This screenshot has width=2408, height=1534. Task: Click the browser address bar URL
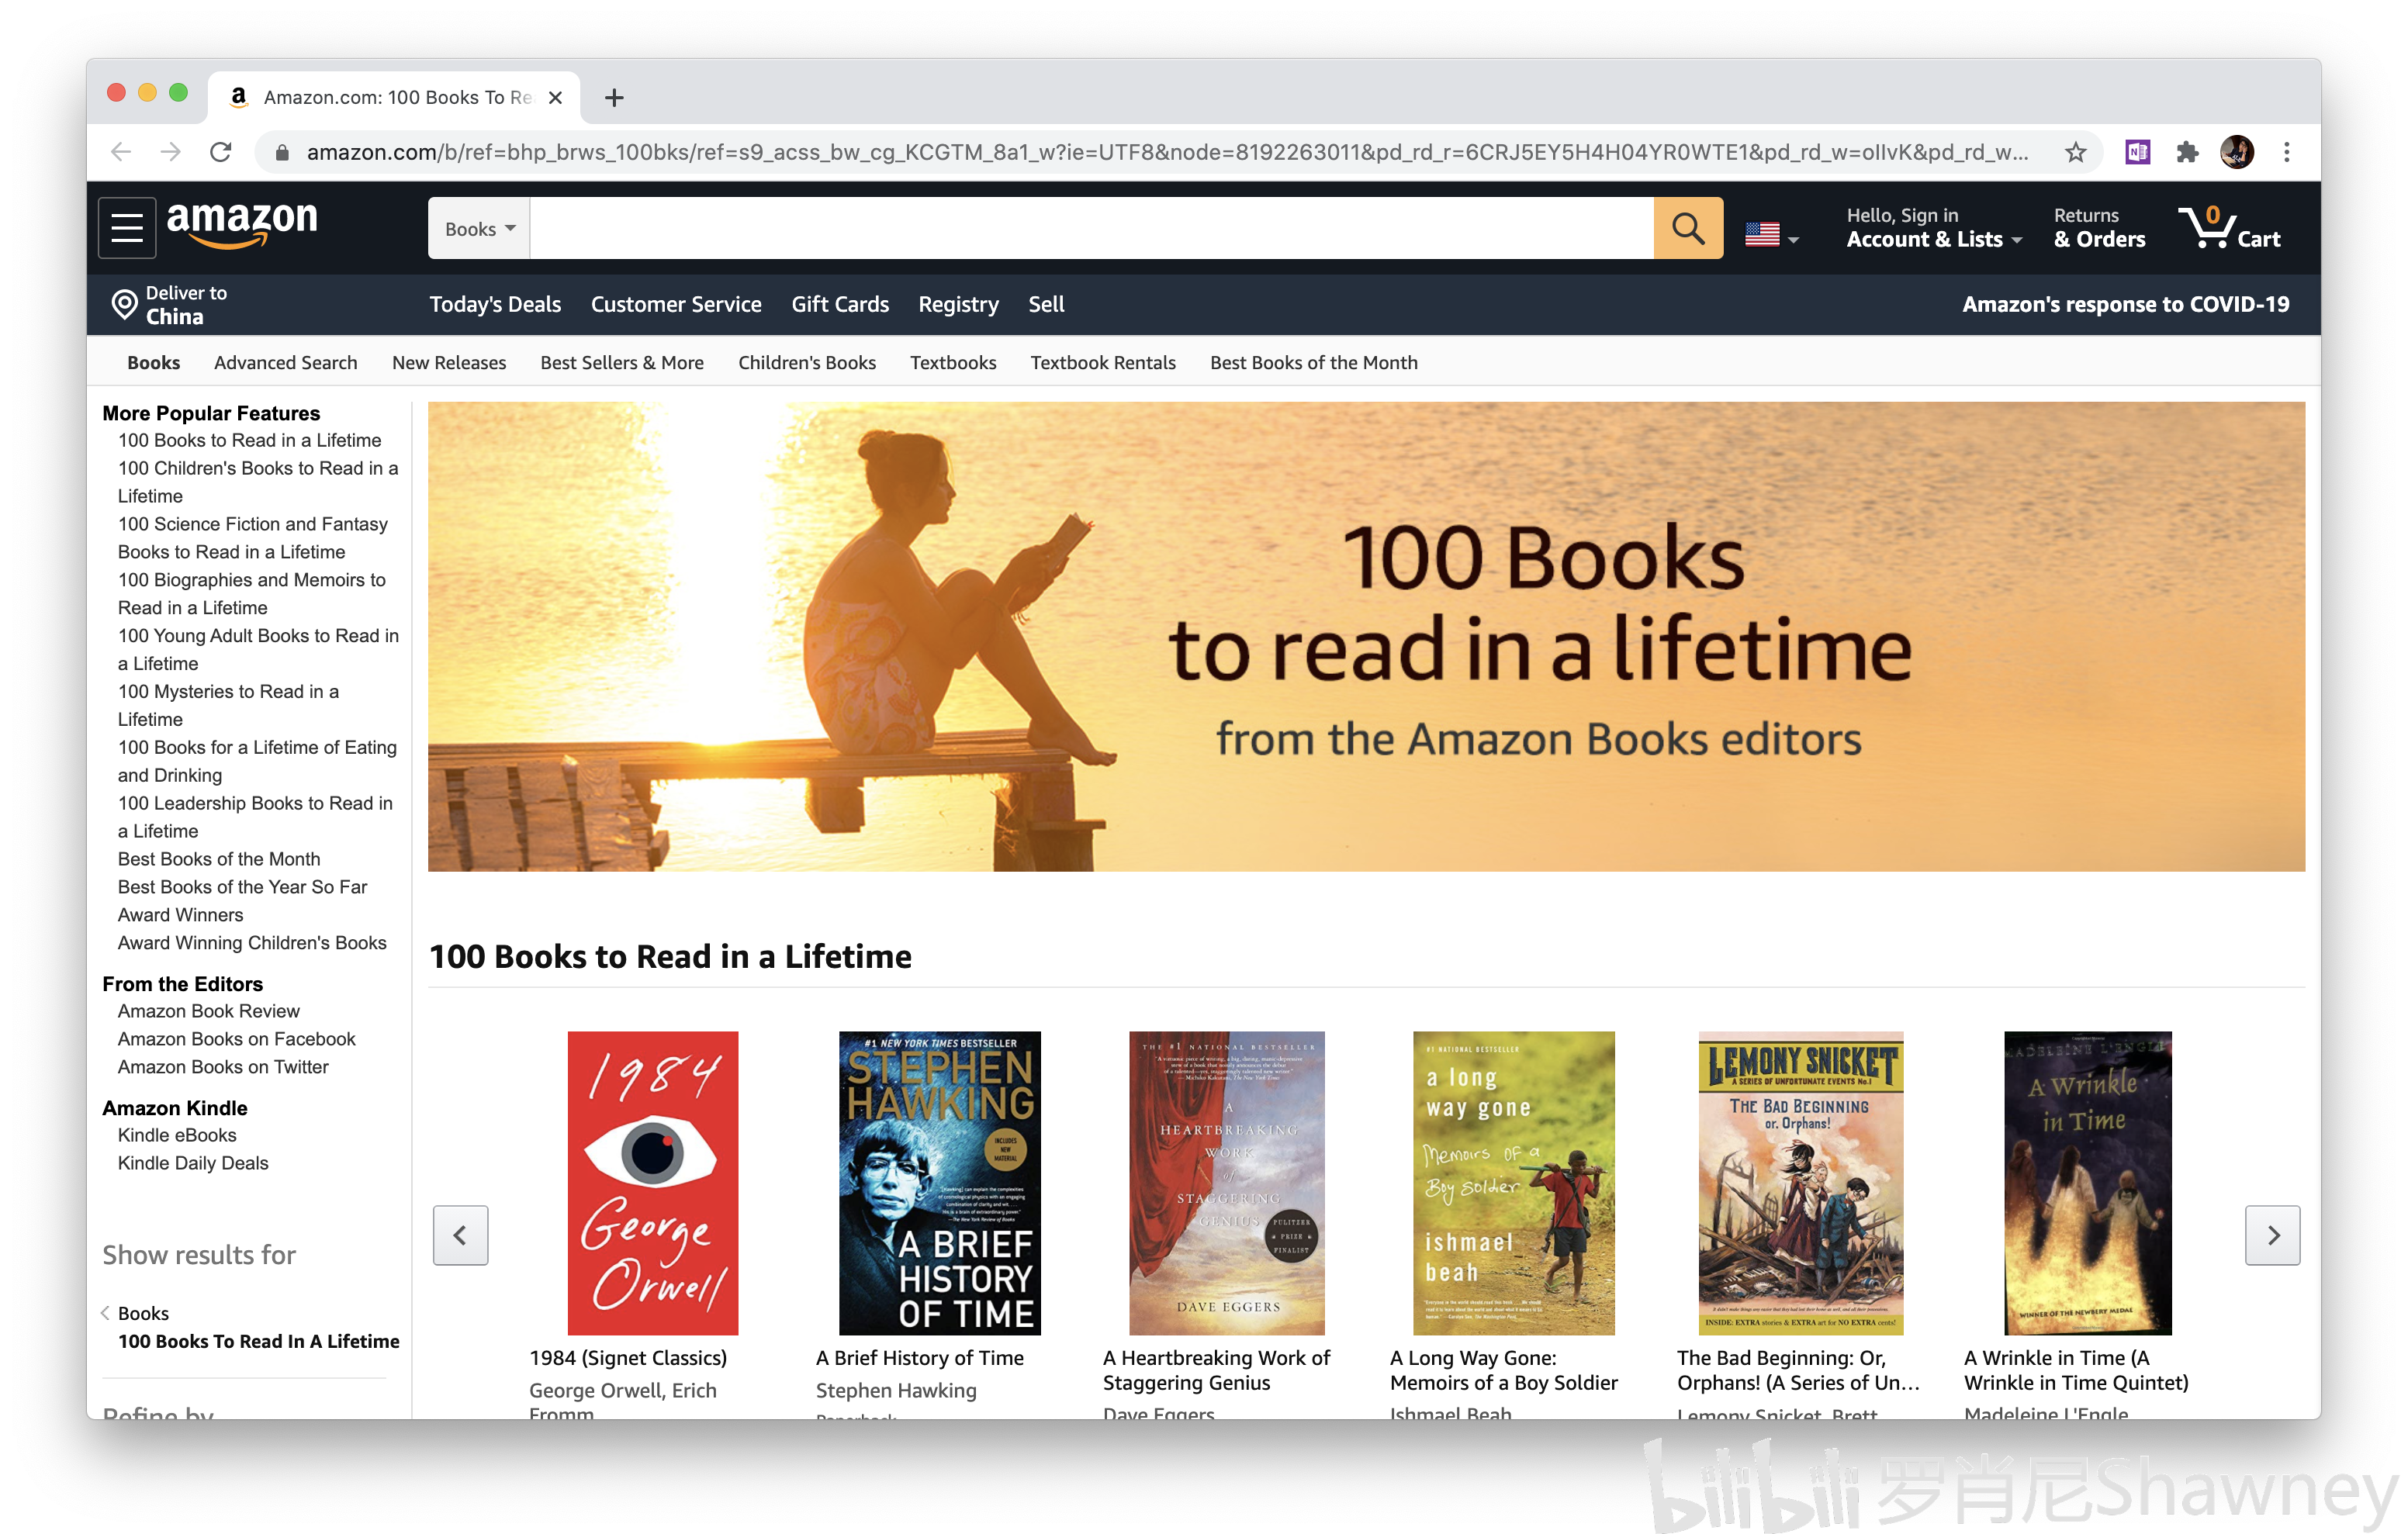[1167, 152]
